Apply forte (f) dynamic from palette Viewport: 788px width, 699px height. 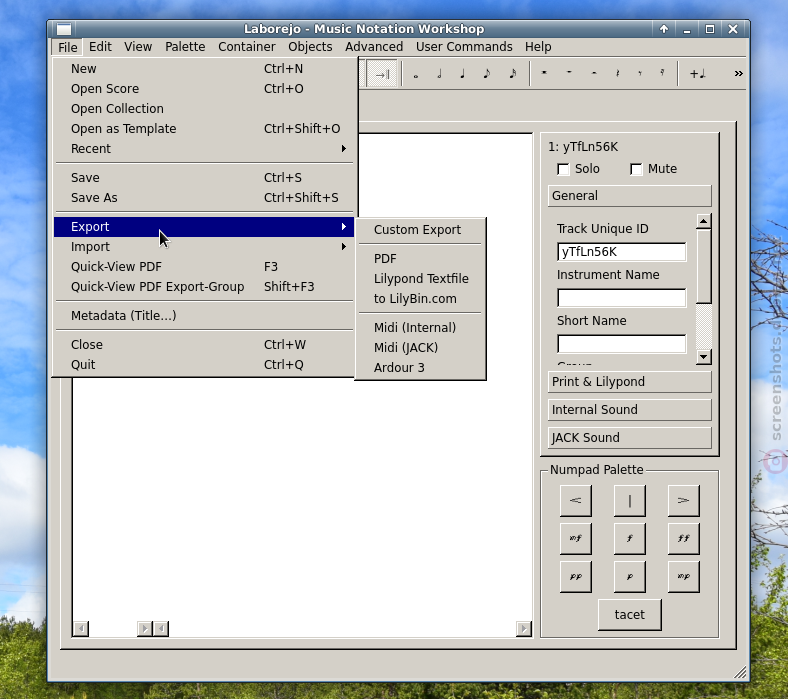pyautogui.click(x=630, y=538)
